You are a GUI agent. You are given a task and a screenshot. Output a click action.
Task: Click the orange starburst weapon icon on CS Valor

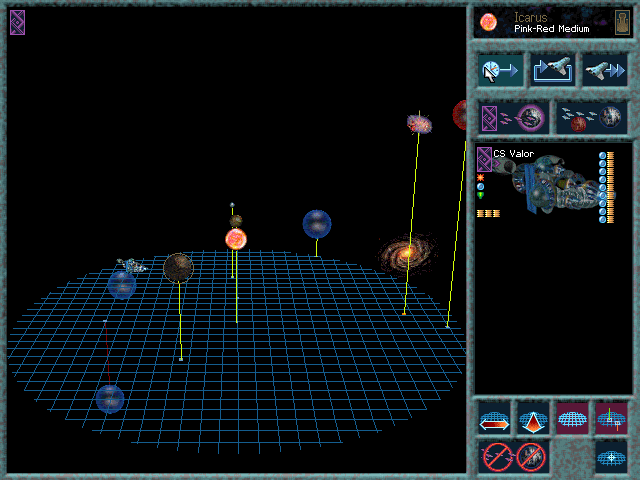pos(480,178)
